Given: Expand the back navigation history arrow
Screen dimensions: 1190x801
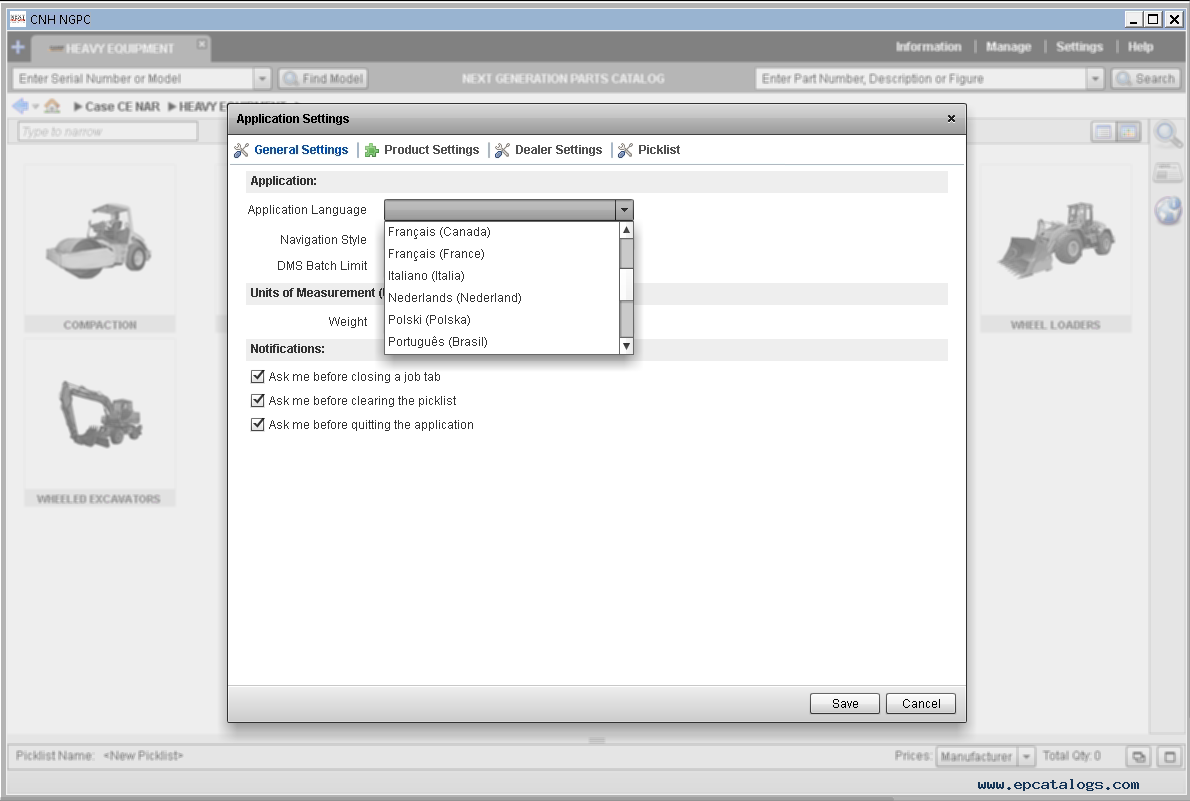Looking at the screenshot, I should coord(35,107).
